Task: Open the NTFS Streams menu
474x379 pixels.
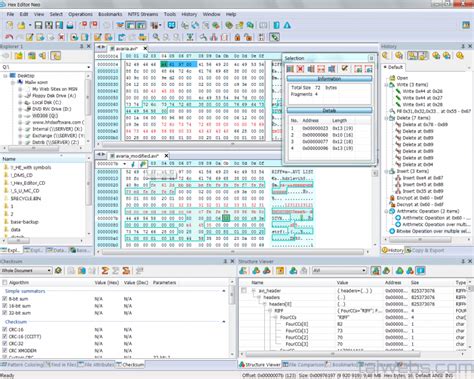Action: pos(143,14)
